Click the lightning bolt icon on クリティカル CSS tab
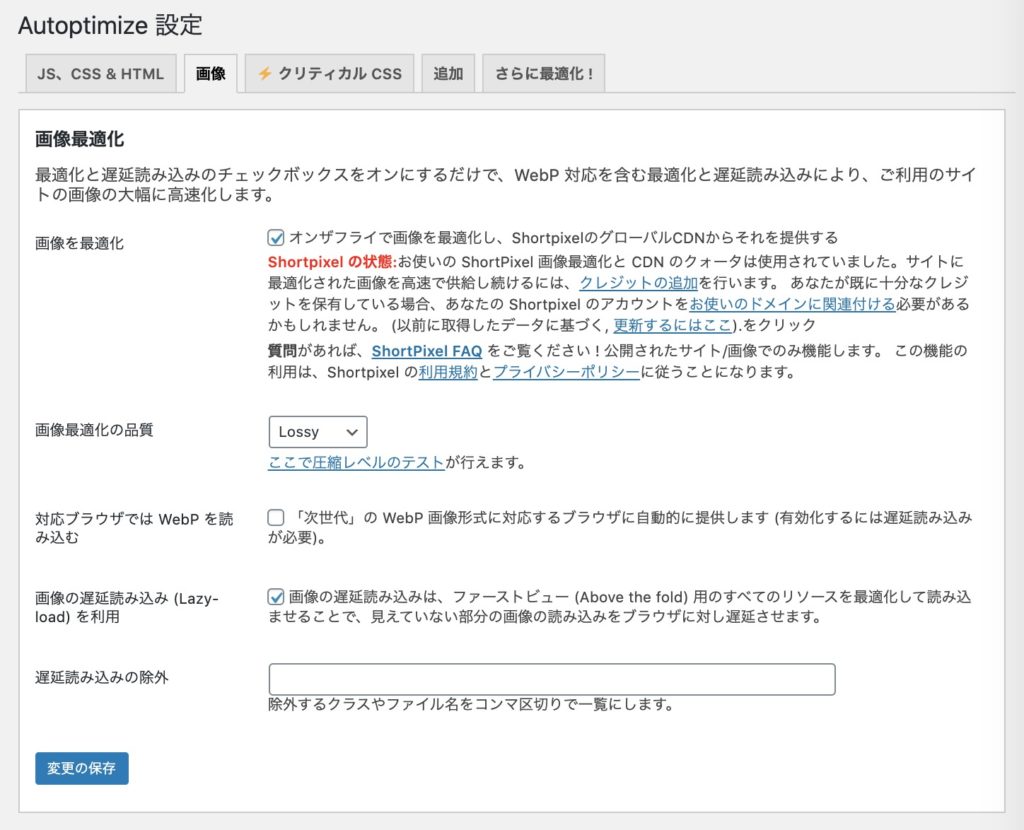The image size is (1024, 830). point(265,72)
